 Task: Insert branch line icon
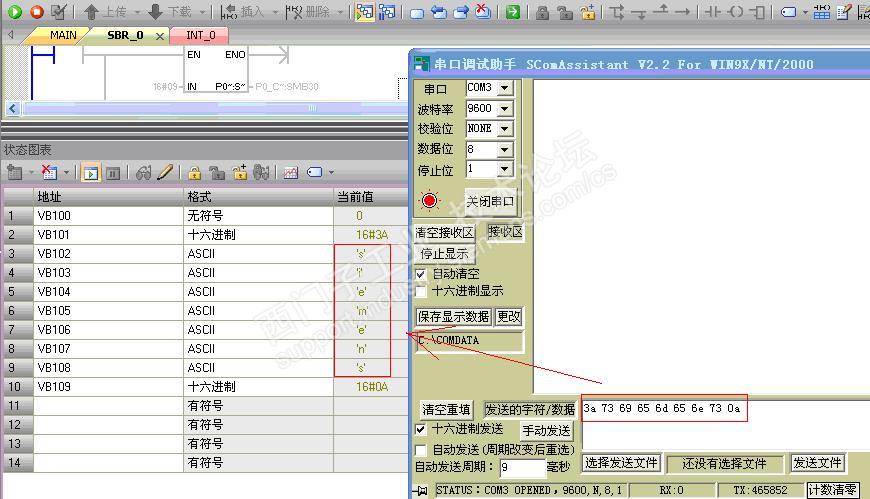[x=616, y=12]
